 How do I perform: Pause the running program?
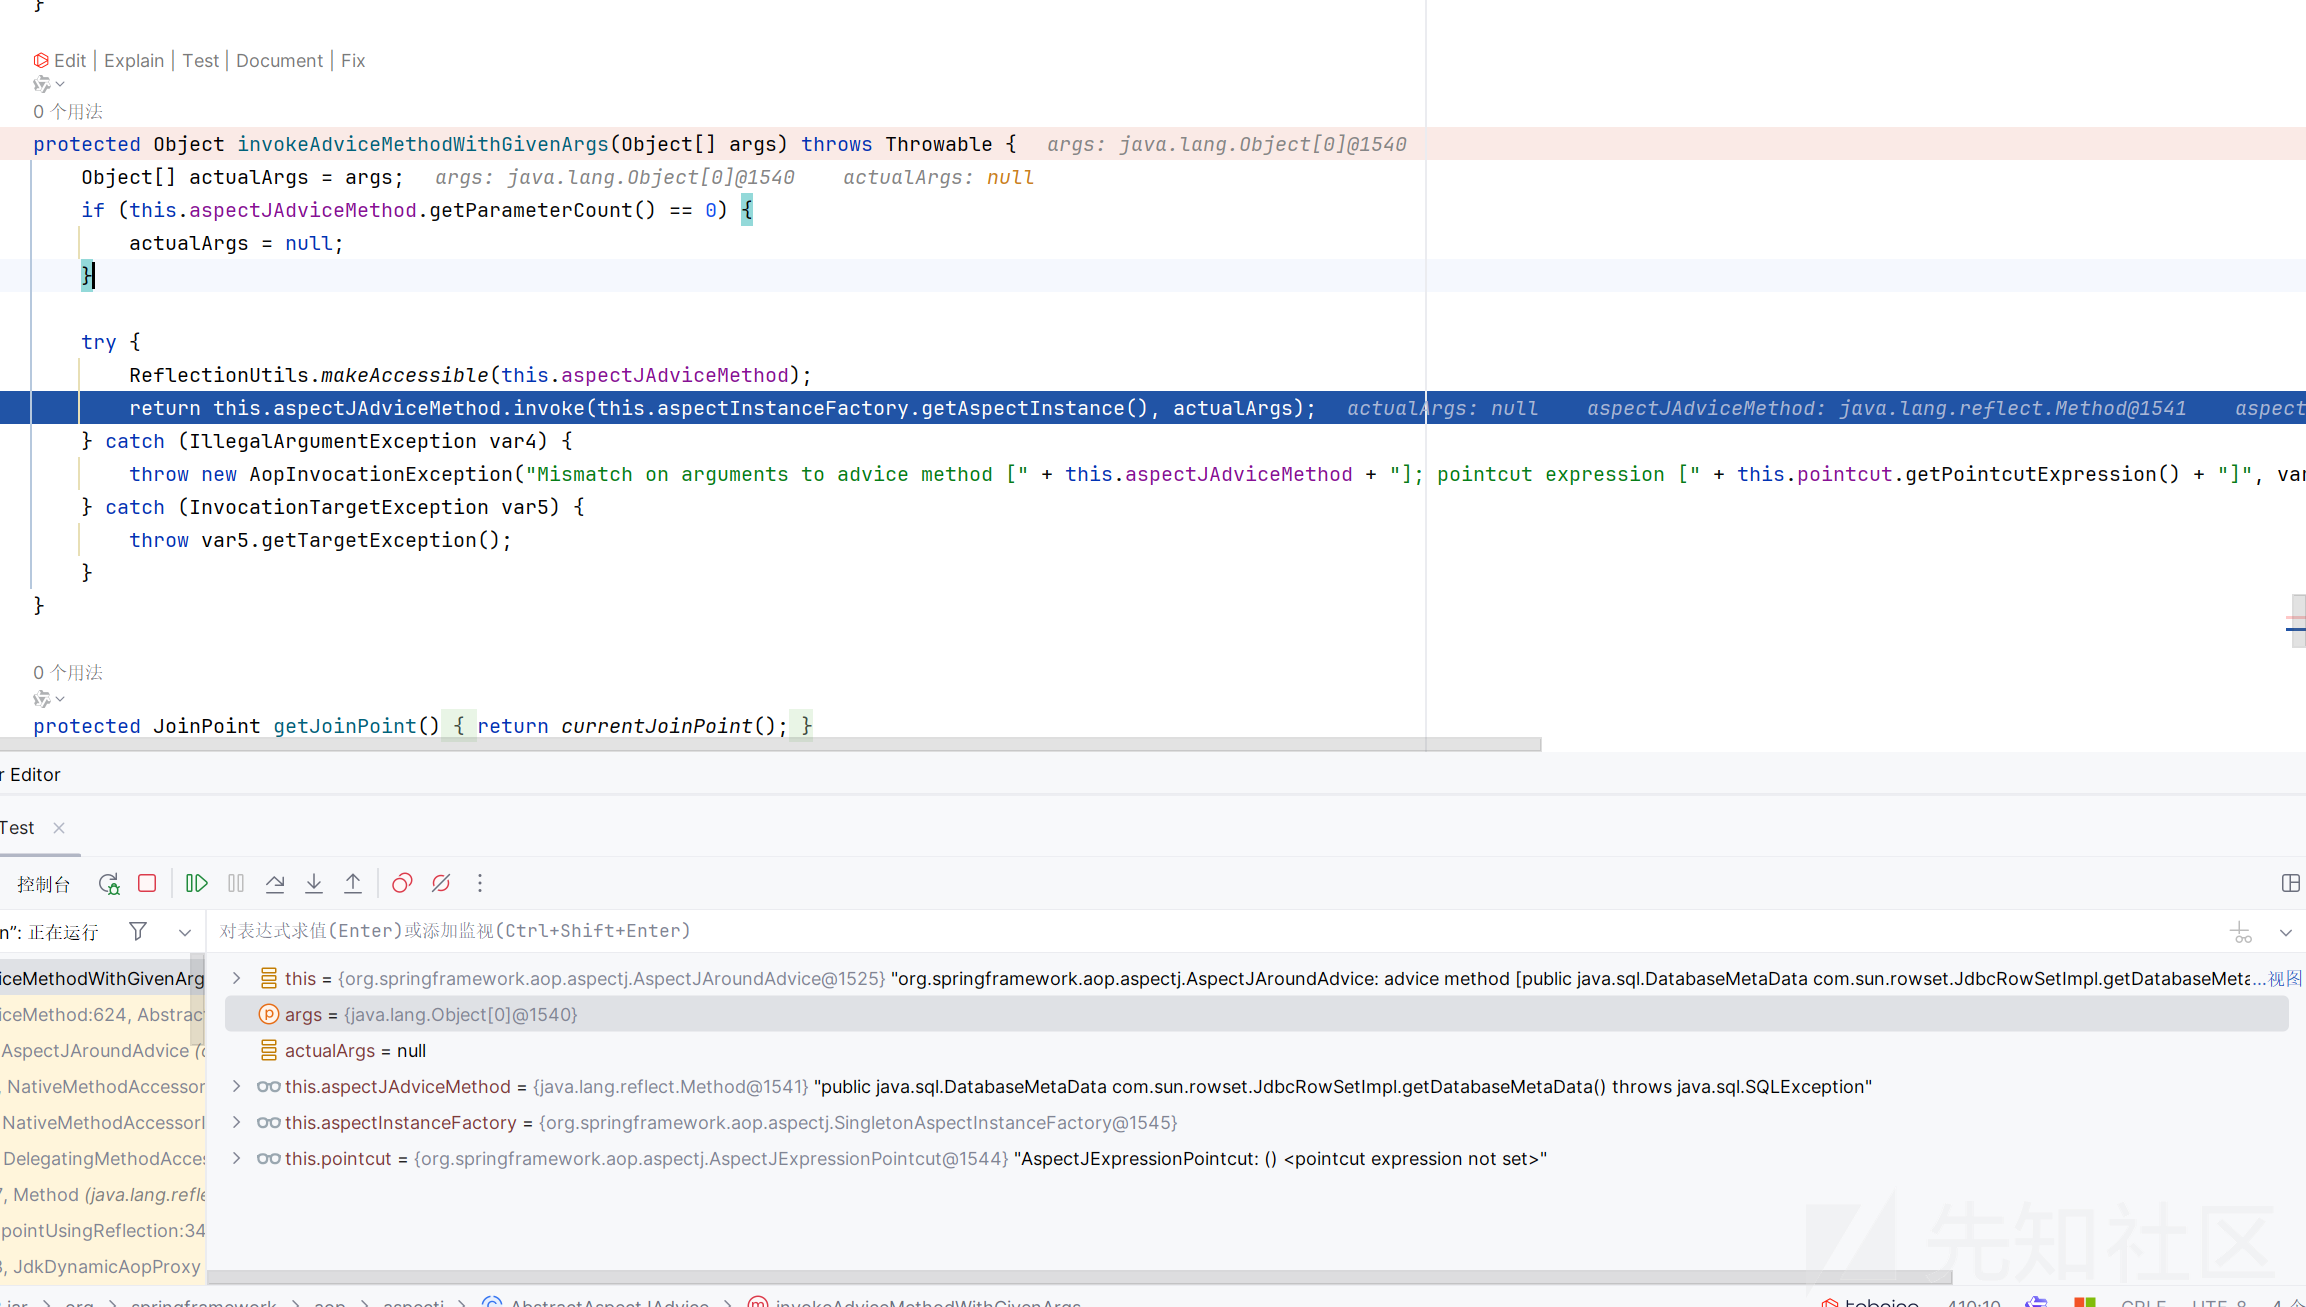pyautogui.click(x=236, y=884)
